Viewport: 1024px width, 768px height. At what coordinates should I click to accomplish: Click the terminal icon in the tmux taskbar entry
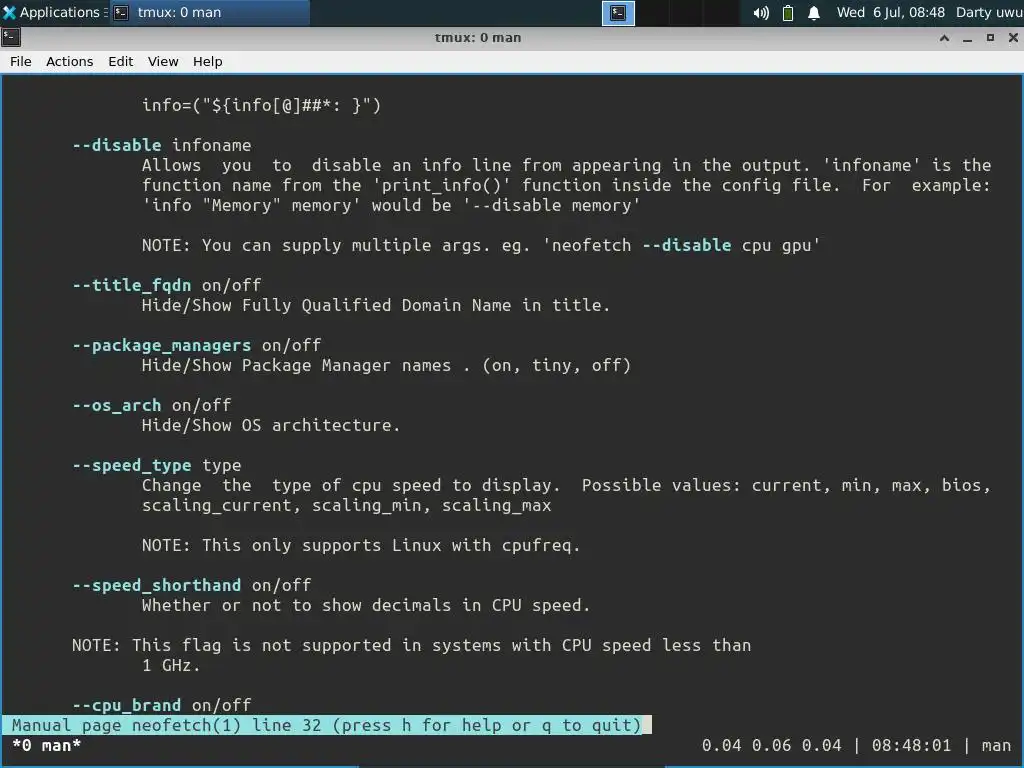click(121, 12)
